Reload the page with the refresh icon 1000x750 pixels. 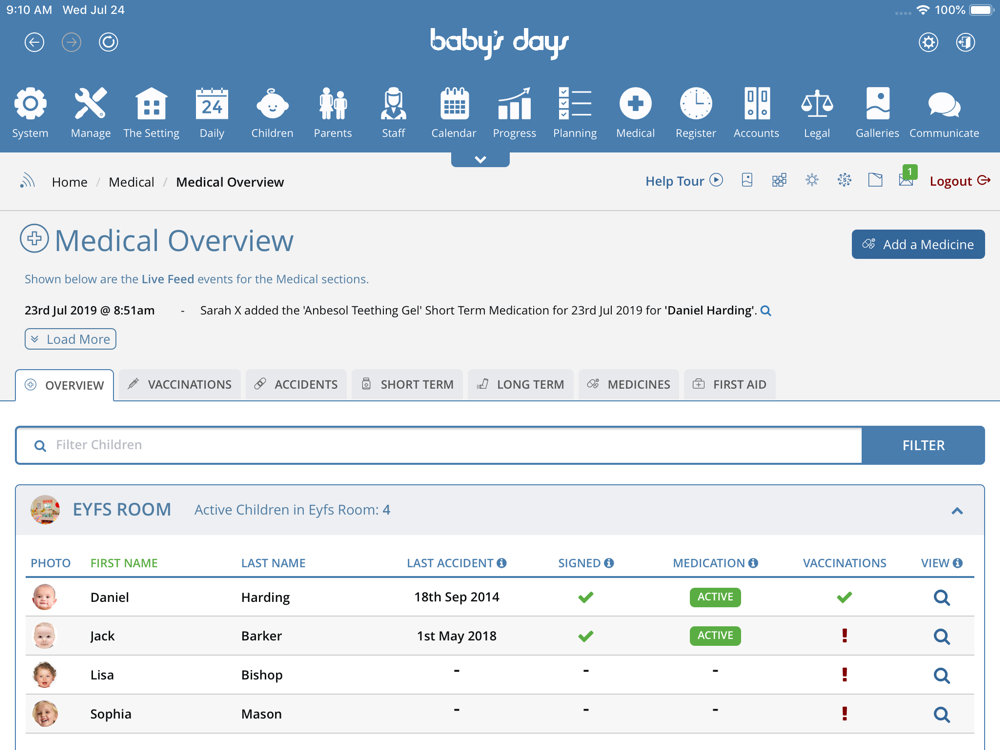click(108, 42)
